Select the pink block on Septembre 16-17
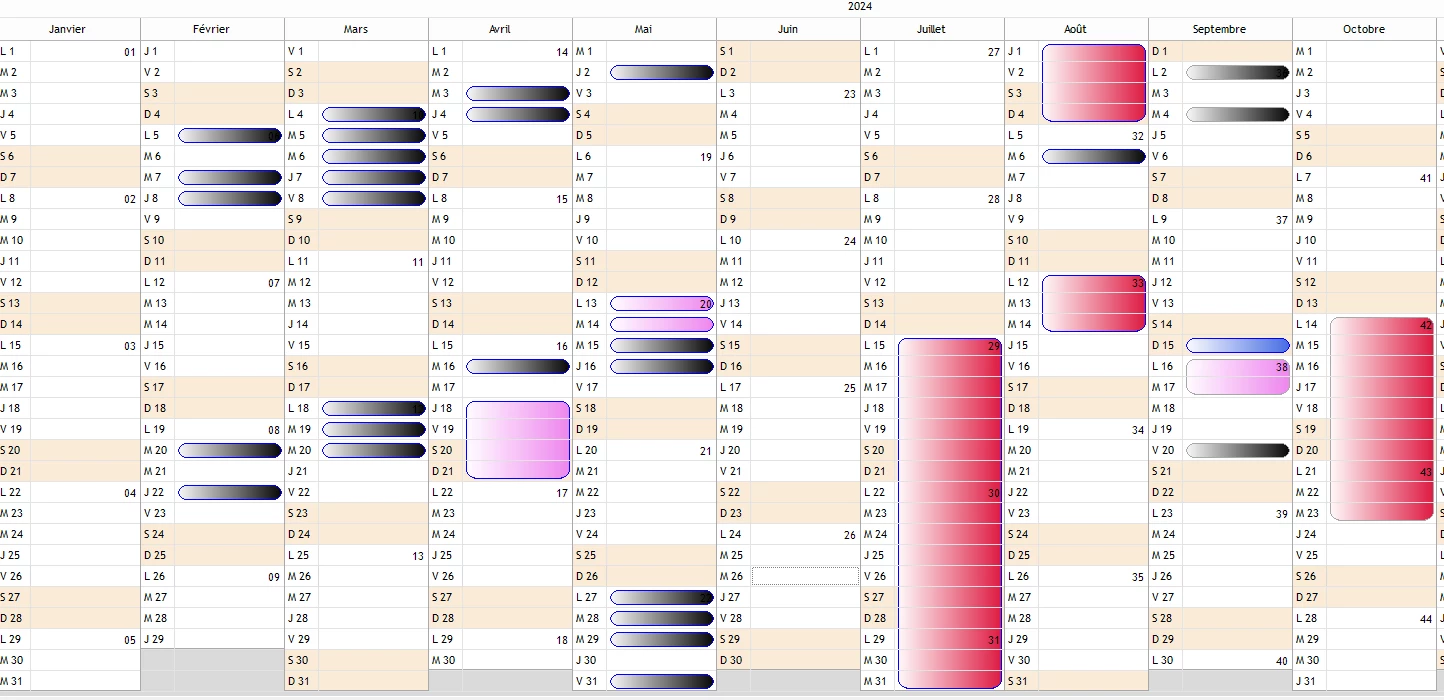1444x700 pixels. (x=1238, y=377)
